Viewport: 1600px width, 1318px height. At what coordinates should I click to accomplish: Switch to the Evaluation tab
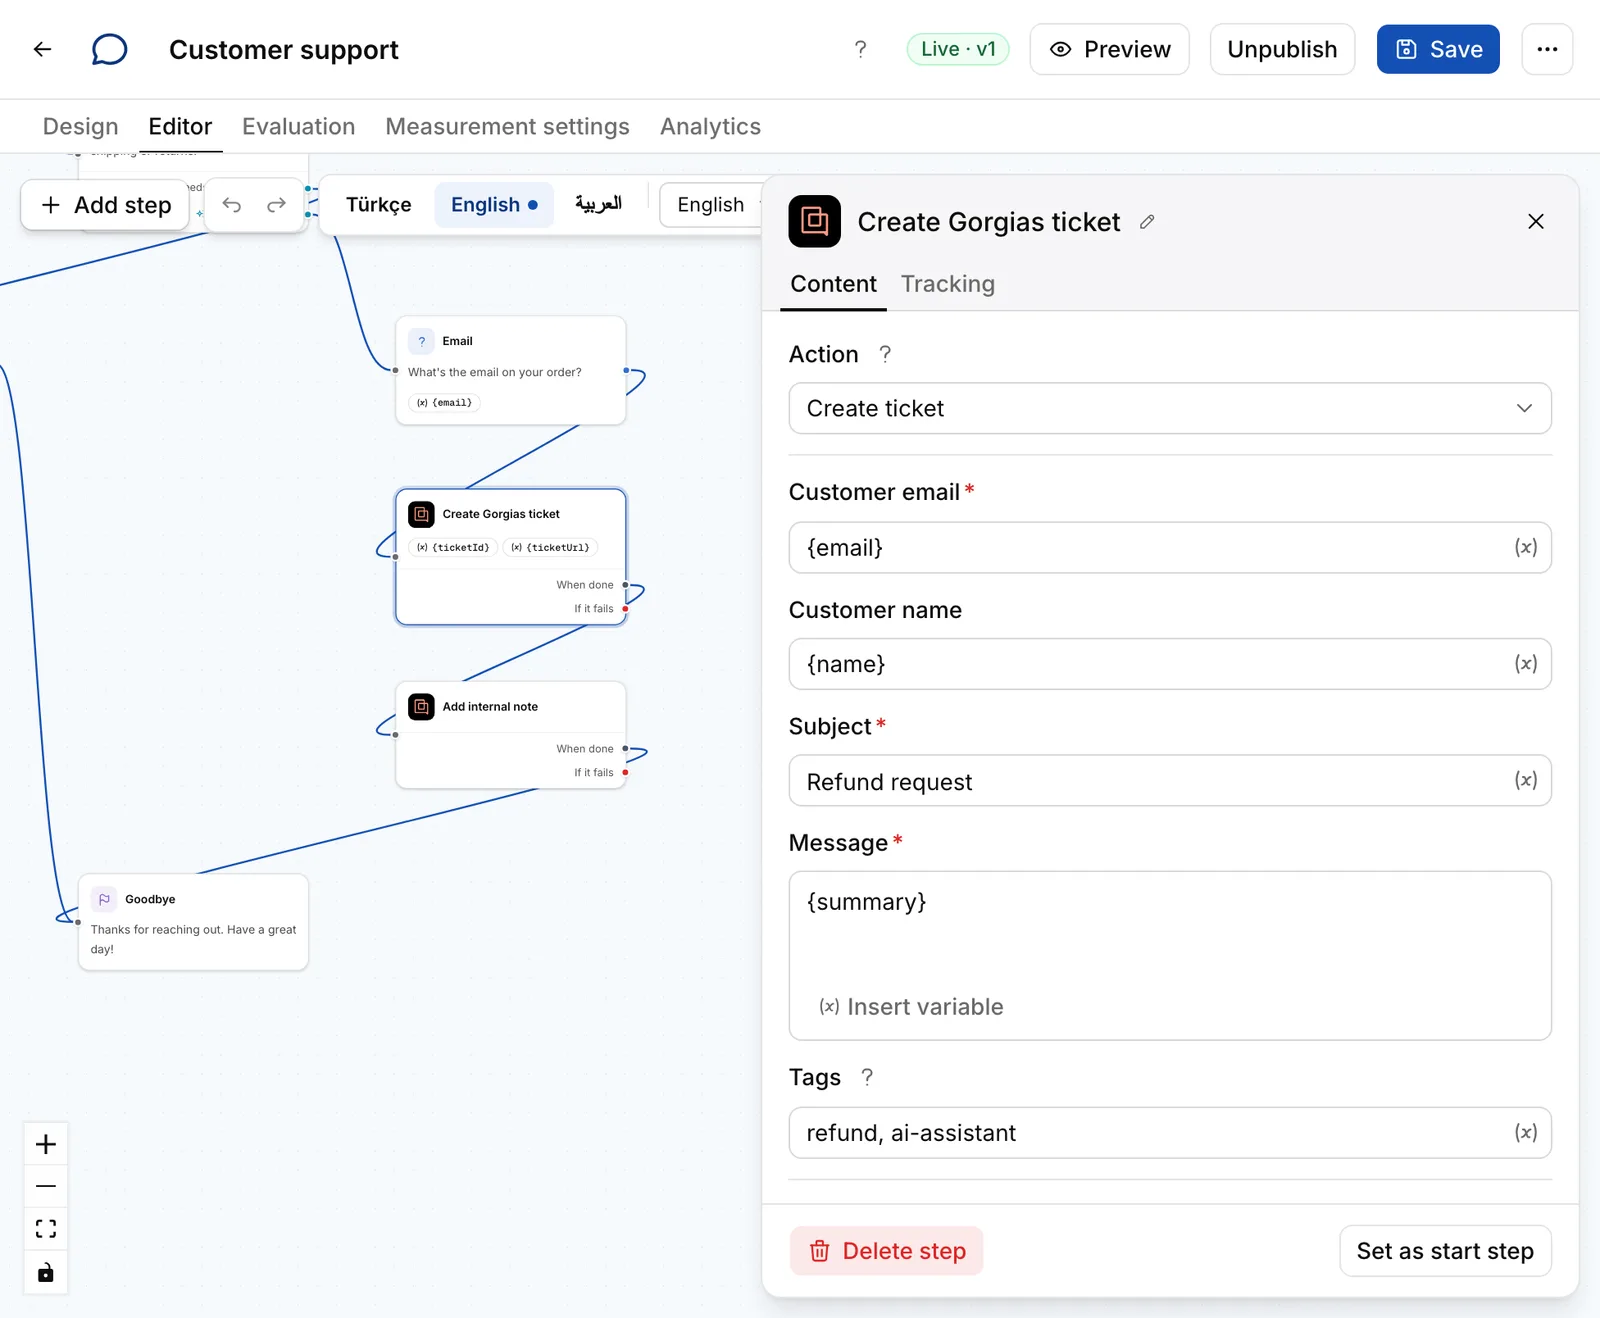pos(298,126)
